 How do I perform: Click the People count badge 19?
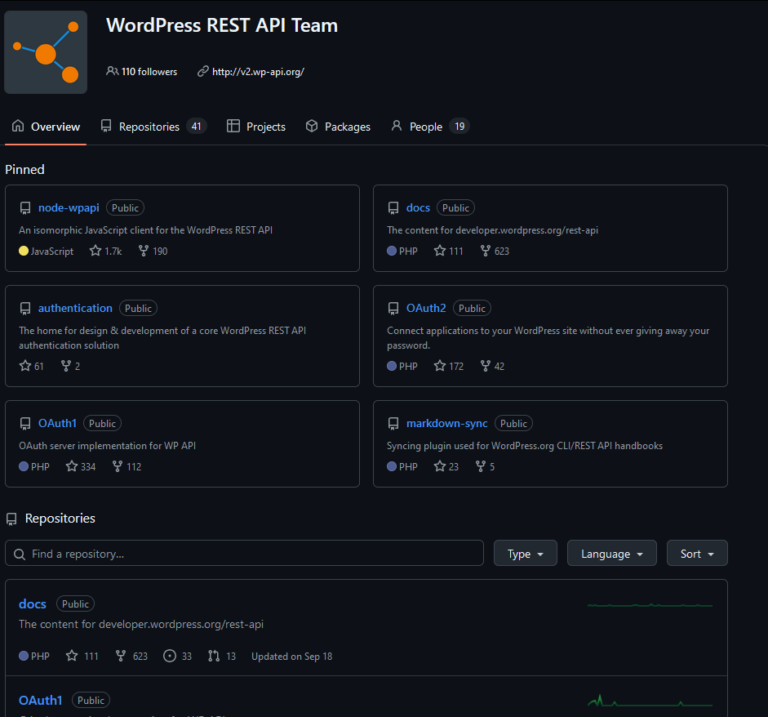[459, 127]
